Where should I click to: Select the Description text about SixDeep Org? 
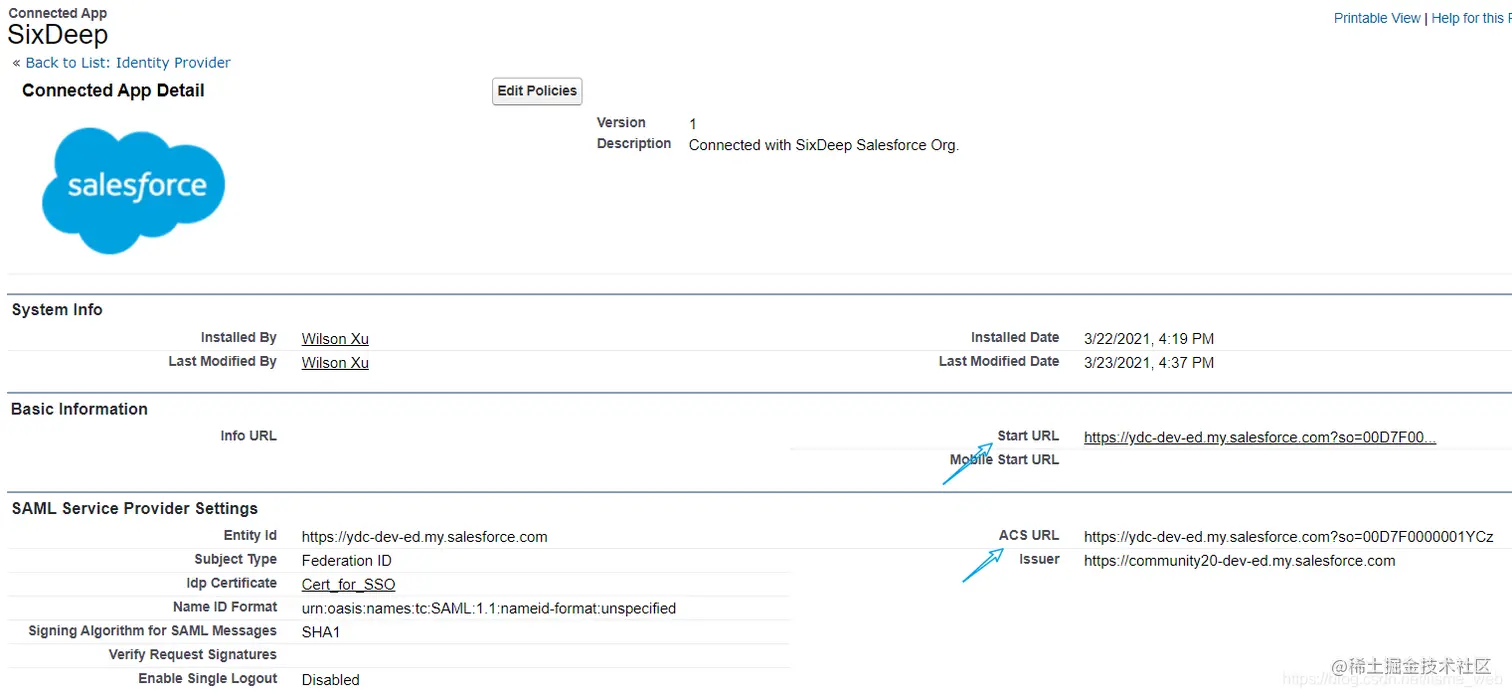click(824, 145)
